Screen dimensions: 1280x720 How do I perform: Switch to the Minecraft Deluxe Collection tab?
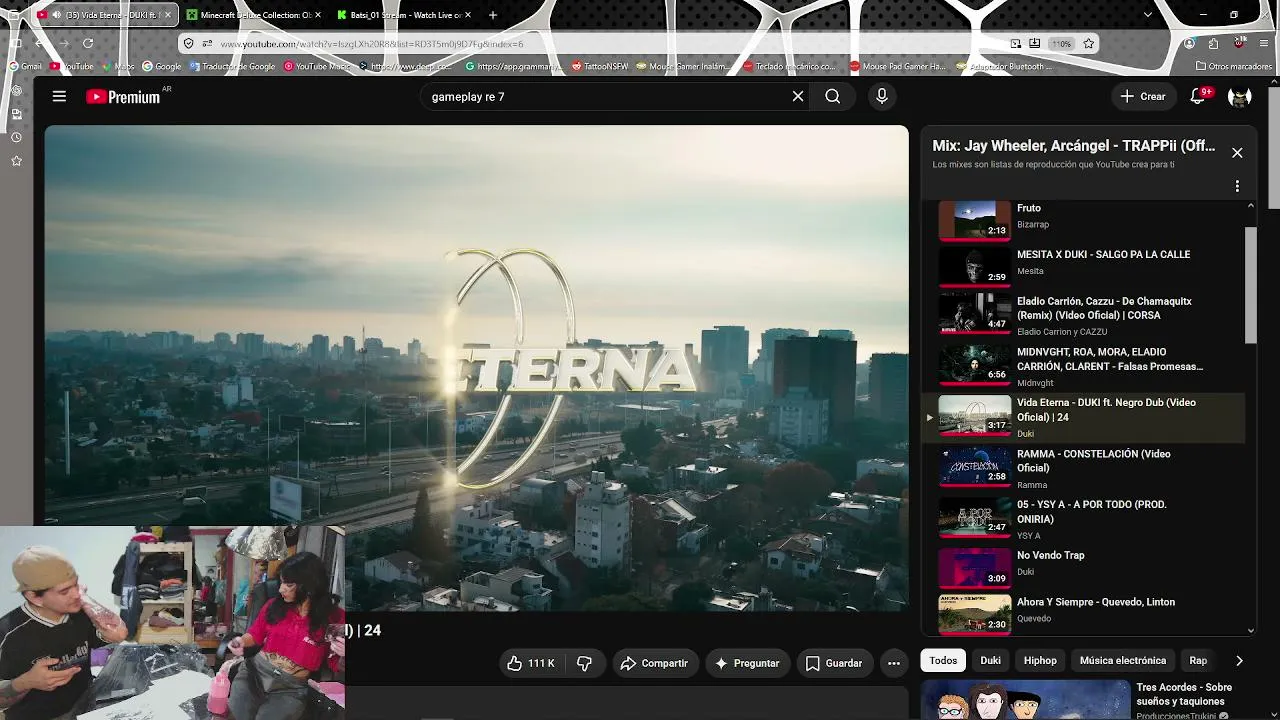tap(256, 15)
